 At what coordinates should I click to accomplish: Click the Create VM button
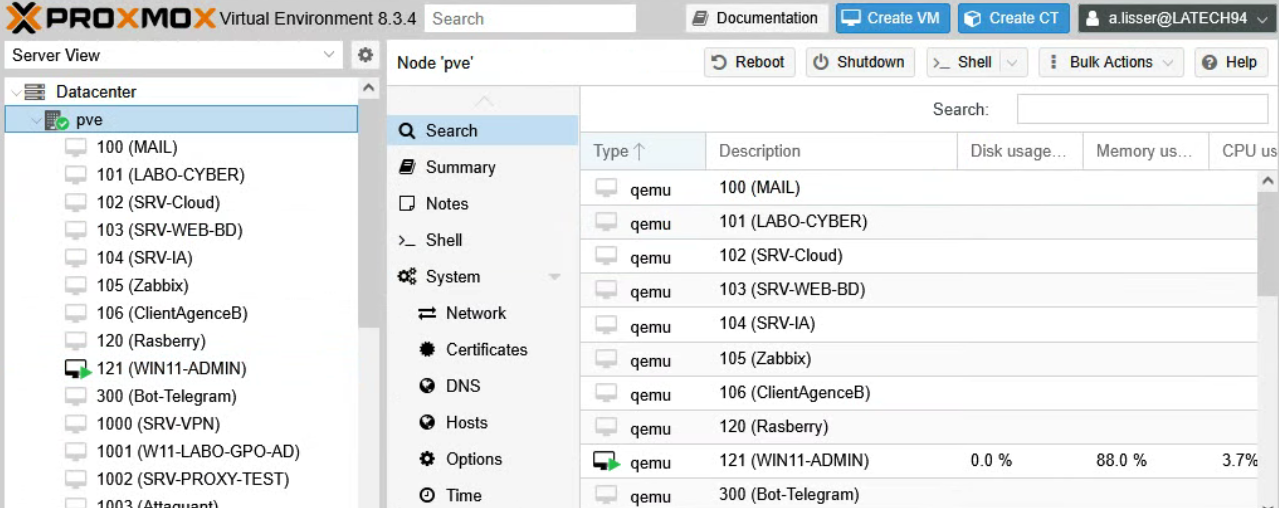click(x=892, y=18)
